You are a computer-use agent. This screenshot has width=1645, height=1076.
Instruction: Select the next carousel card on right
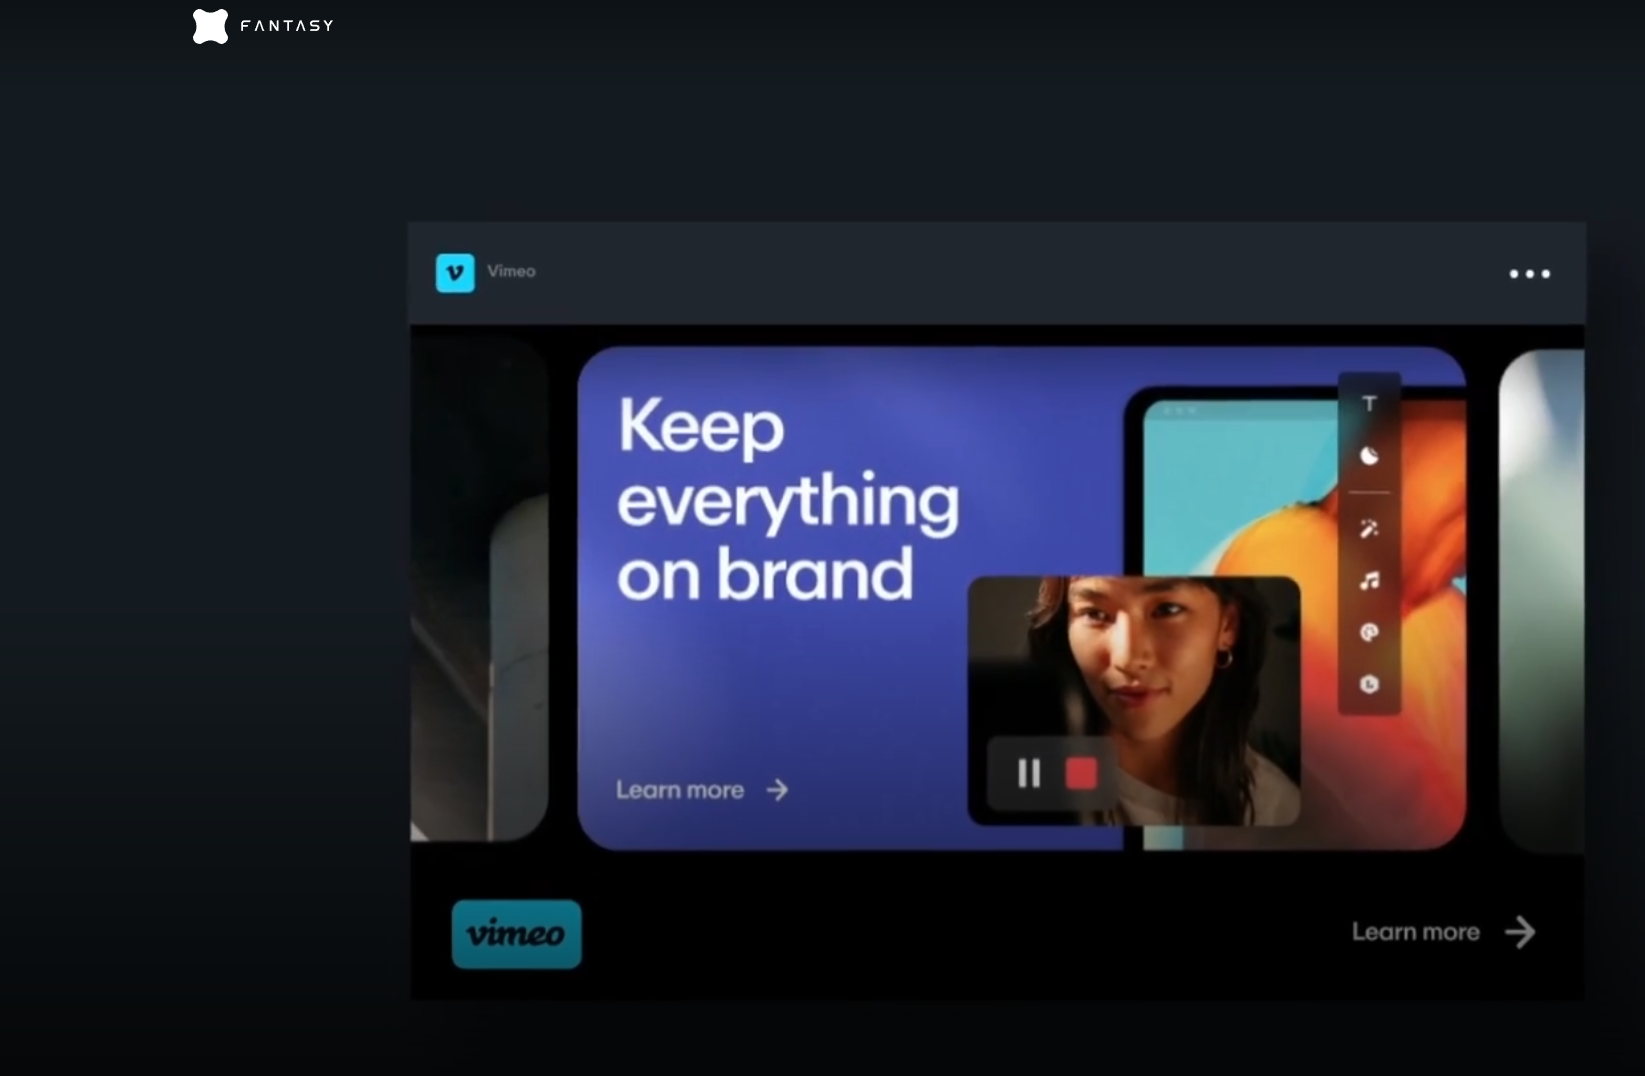tap(1541, 600)
